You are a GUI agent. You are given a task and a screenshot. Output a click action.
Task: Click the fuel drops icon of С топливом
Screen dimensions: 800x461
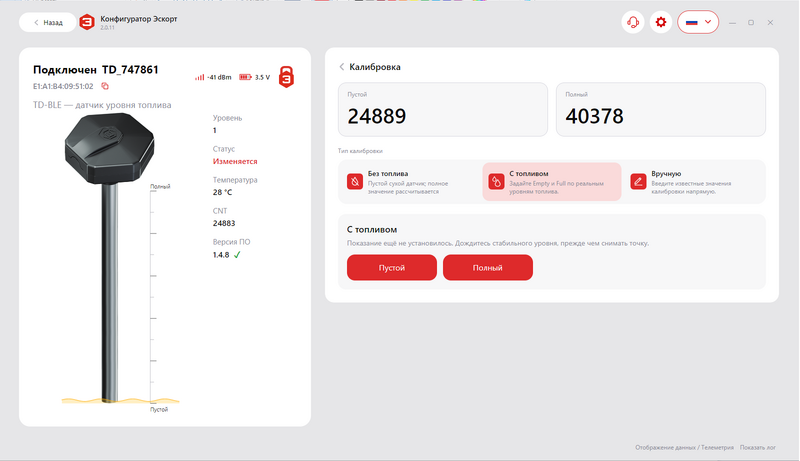(x=496, y=182)
